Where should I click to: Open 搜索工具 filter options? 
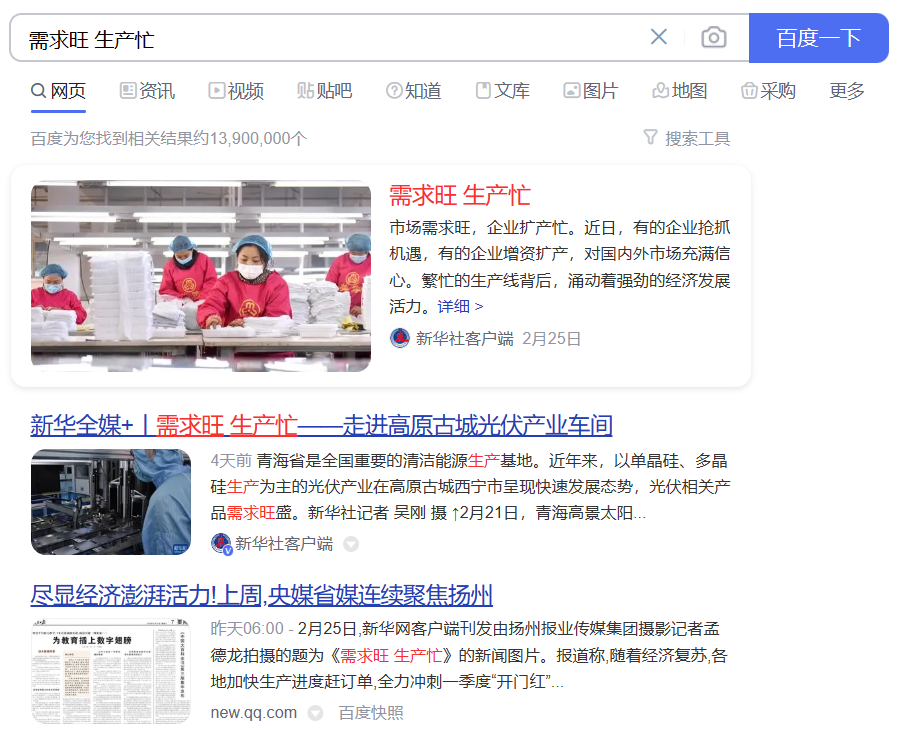(x=686, y=138)
